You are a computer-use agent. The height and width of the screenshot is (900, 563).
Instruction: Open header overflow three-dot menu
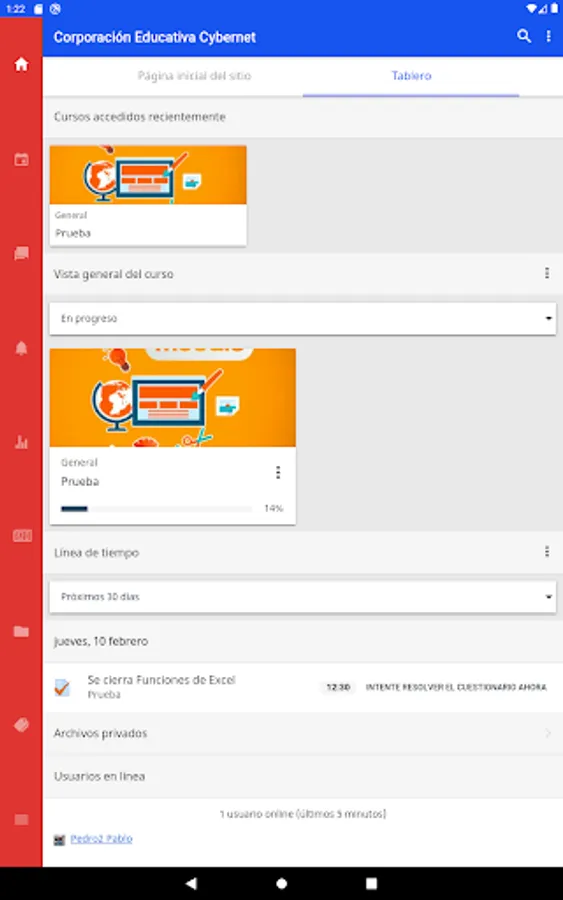tap(549, 36)
